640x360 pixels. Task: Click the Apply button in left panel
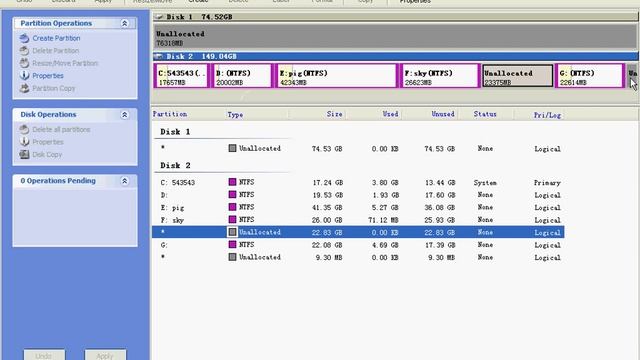coord(105,355)
